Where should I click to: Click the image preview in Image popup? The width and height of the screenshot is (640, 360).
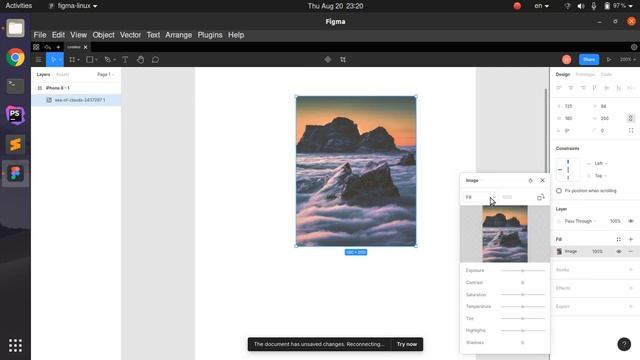pos(505,234)
